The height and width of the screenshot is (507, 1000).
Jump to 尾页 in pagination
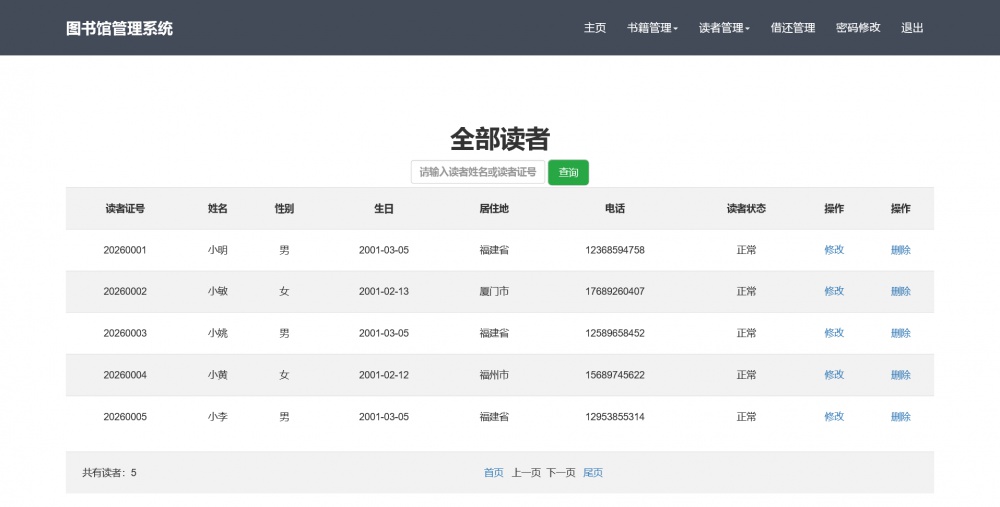593,473
